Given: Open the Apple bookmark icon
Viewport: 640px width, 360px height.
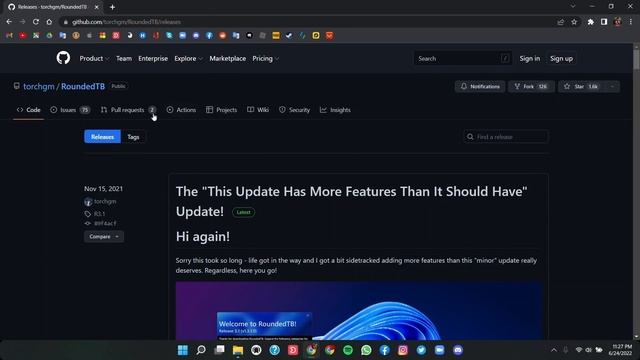Looking at the screenshot, I should click(x=89, y=36).
